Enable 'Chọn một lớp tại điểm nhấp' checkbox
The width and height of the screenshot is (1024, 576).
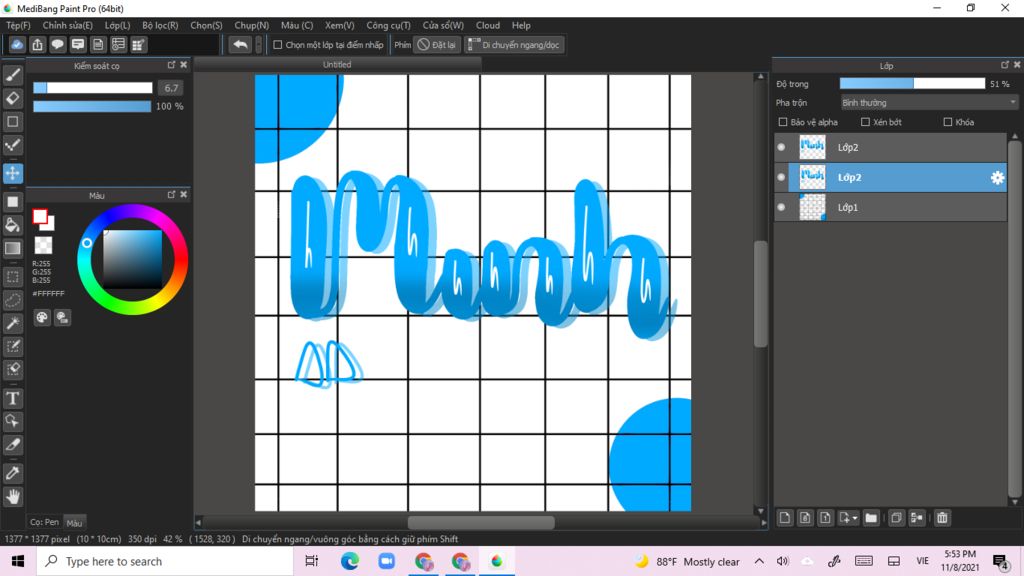(278, 45)
